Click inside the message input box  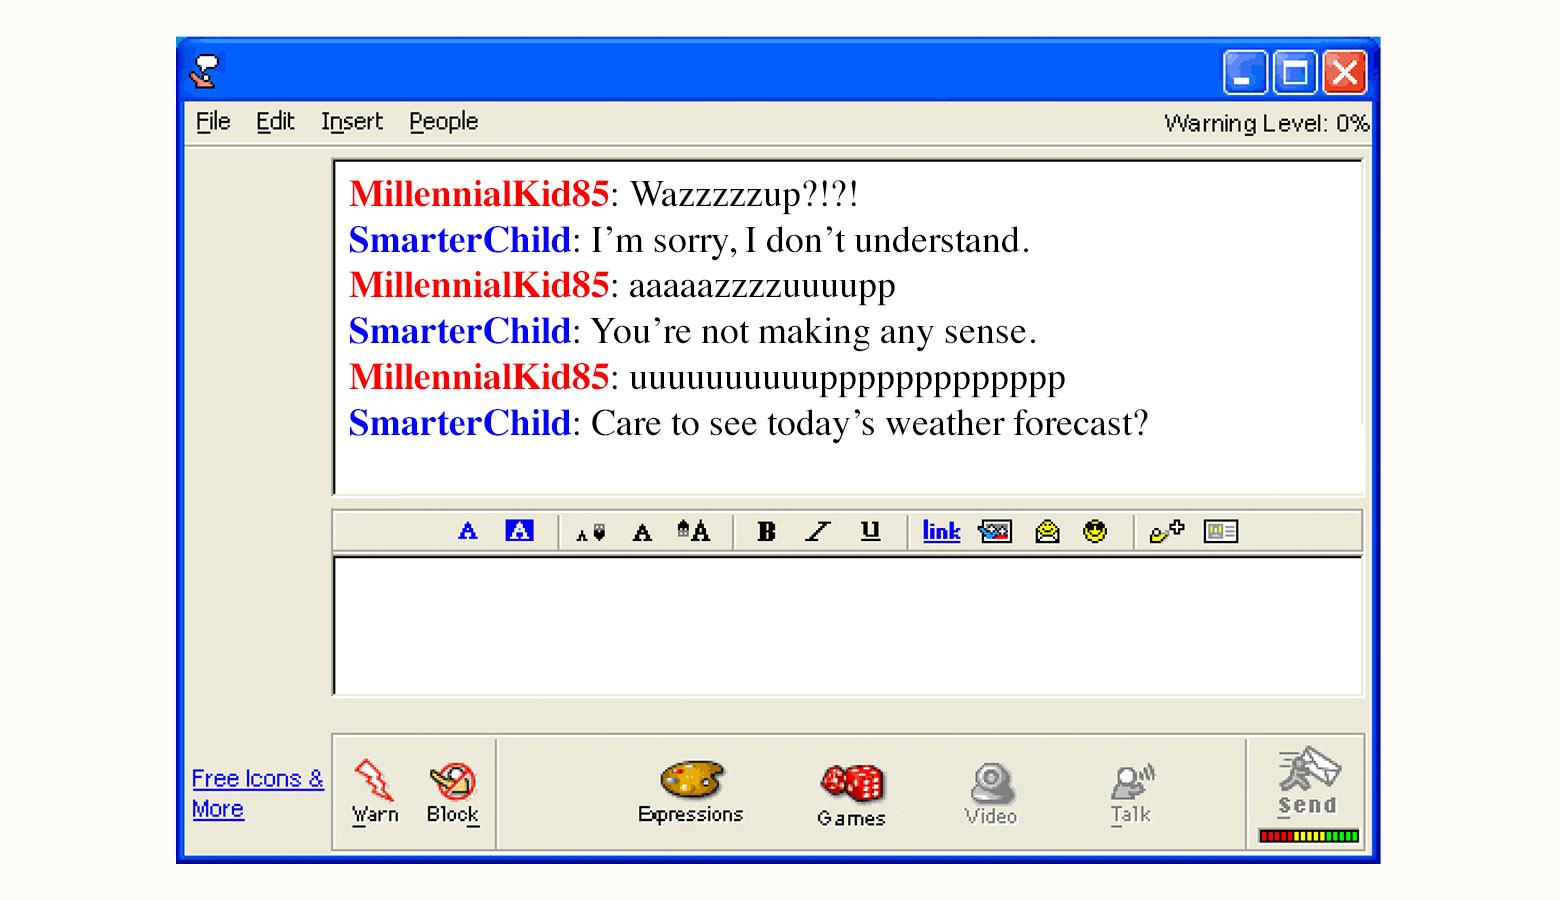pos(848,626)
